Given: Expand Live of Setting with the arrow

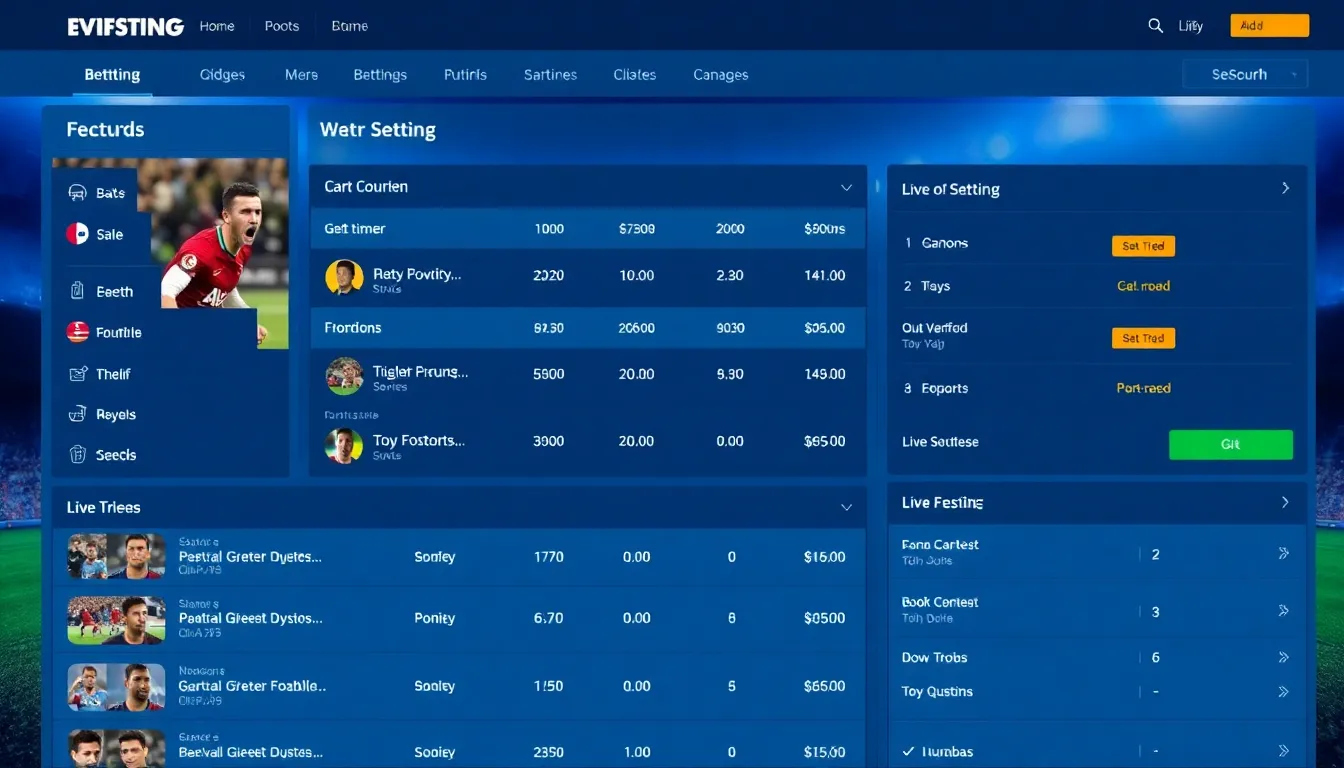Looking at the screenshot, I should [1286, 187].
